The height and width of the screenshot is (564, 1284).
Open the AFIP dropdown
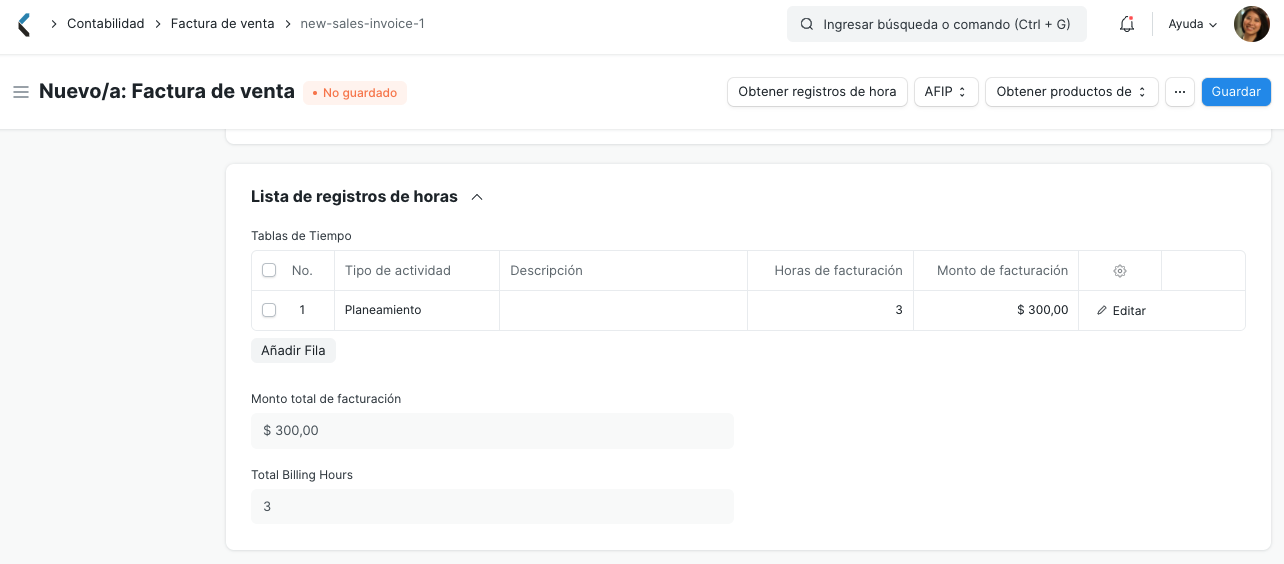pos(946,92)
